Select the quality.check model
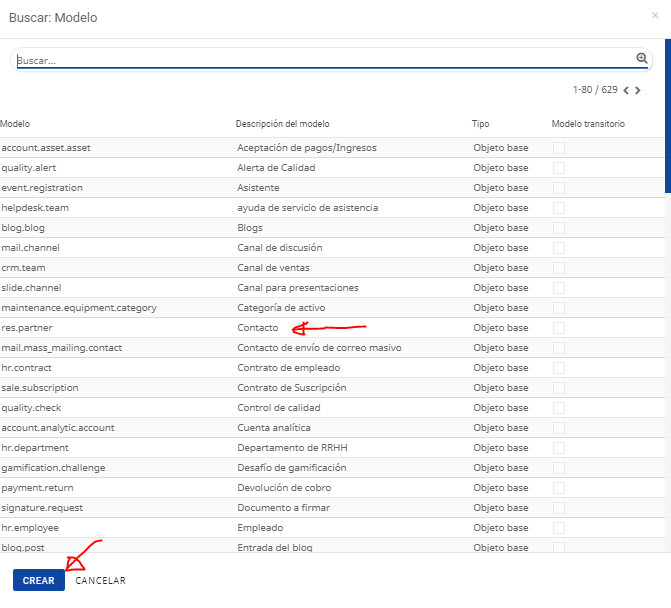This screenshot has height=608, width=671. tap(31, 408)
